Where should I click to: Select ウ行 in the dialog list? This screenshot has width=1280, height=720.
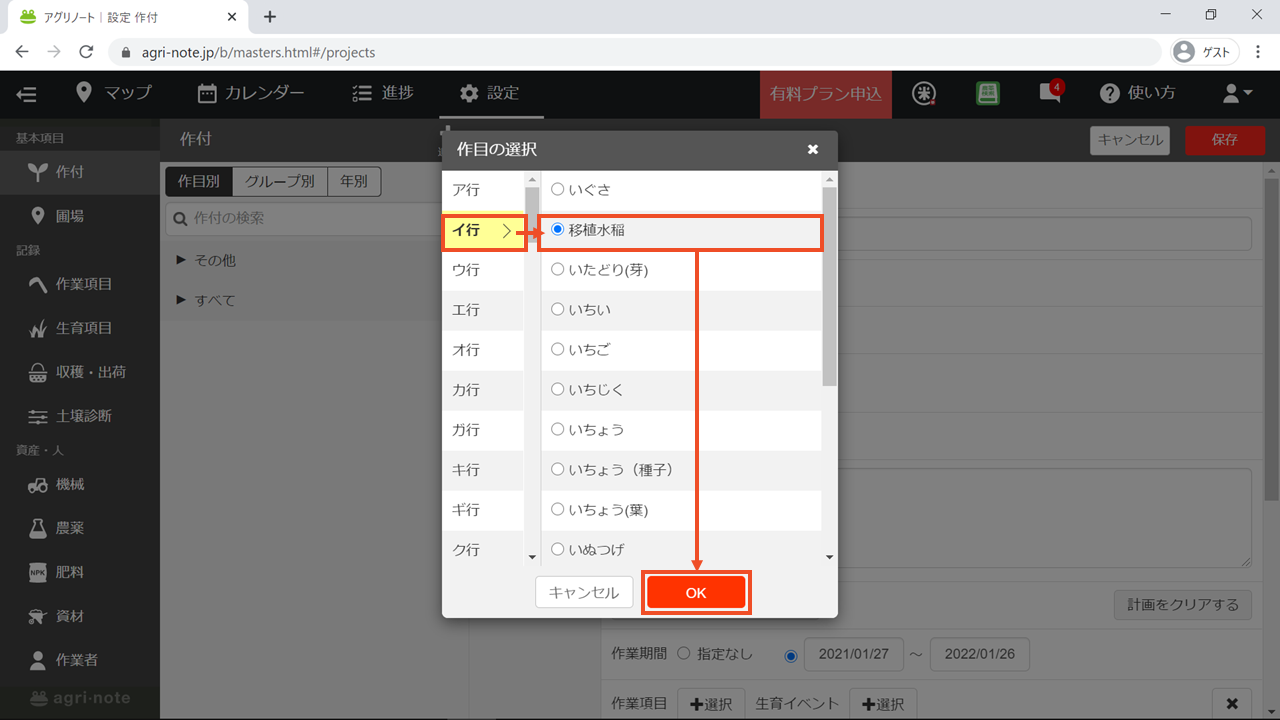pos(483,270)
